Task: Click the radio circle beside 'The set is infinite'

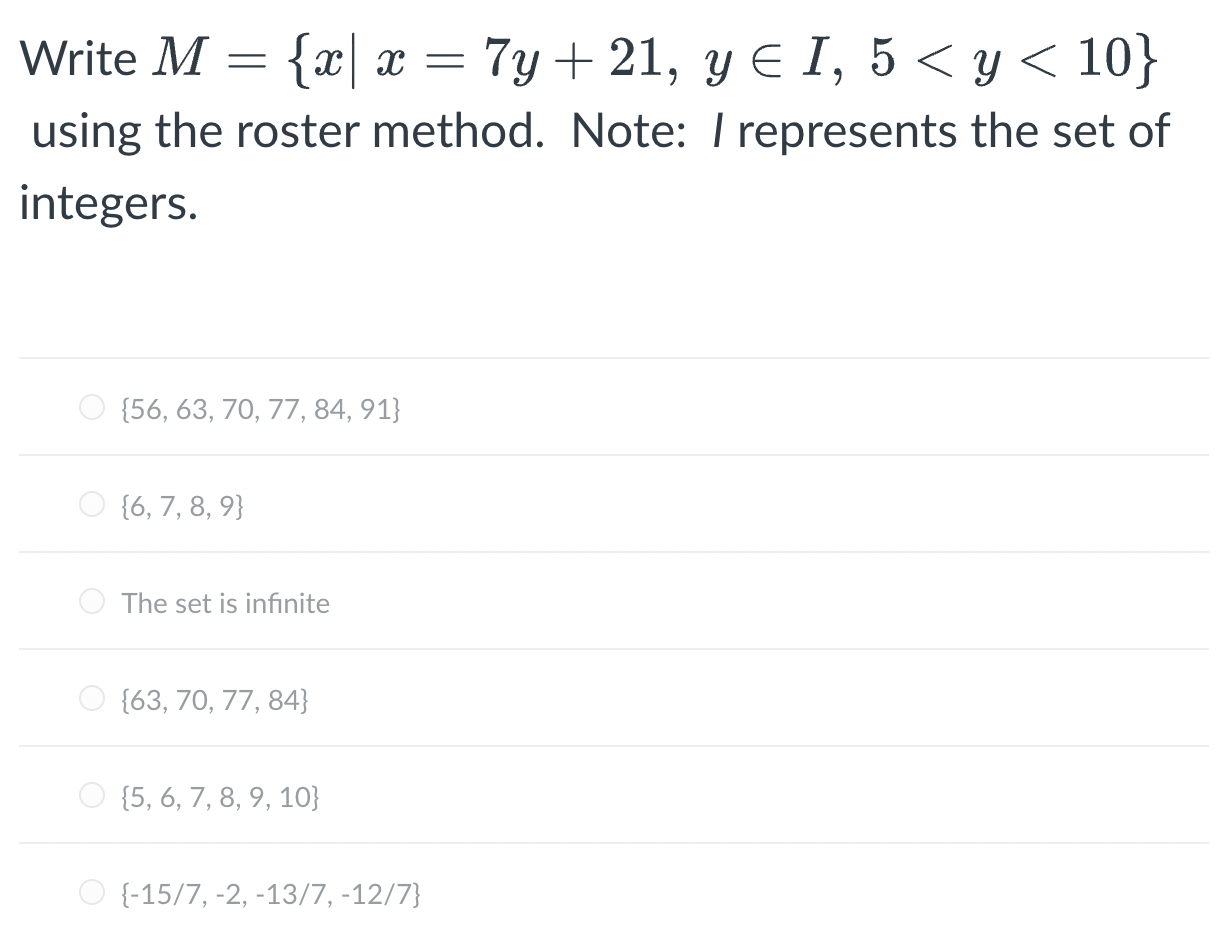Action: point(91,600)
